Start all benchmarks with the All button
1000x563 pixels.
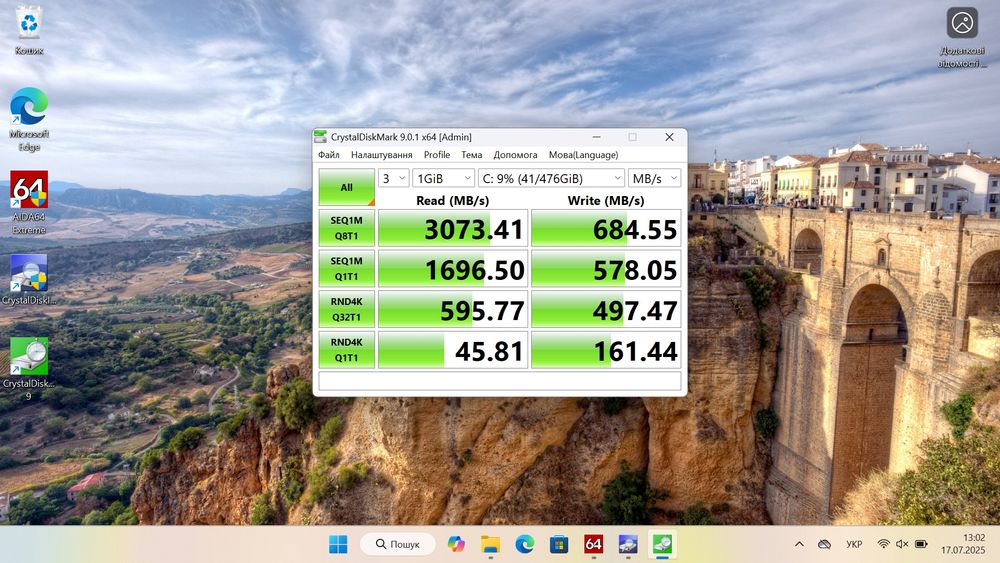346,187
